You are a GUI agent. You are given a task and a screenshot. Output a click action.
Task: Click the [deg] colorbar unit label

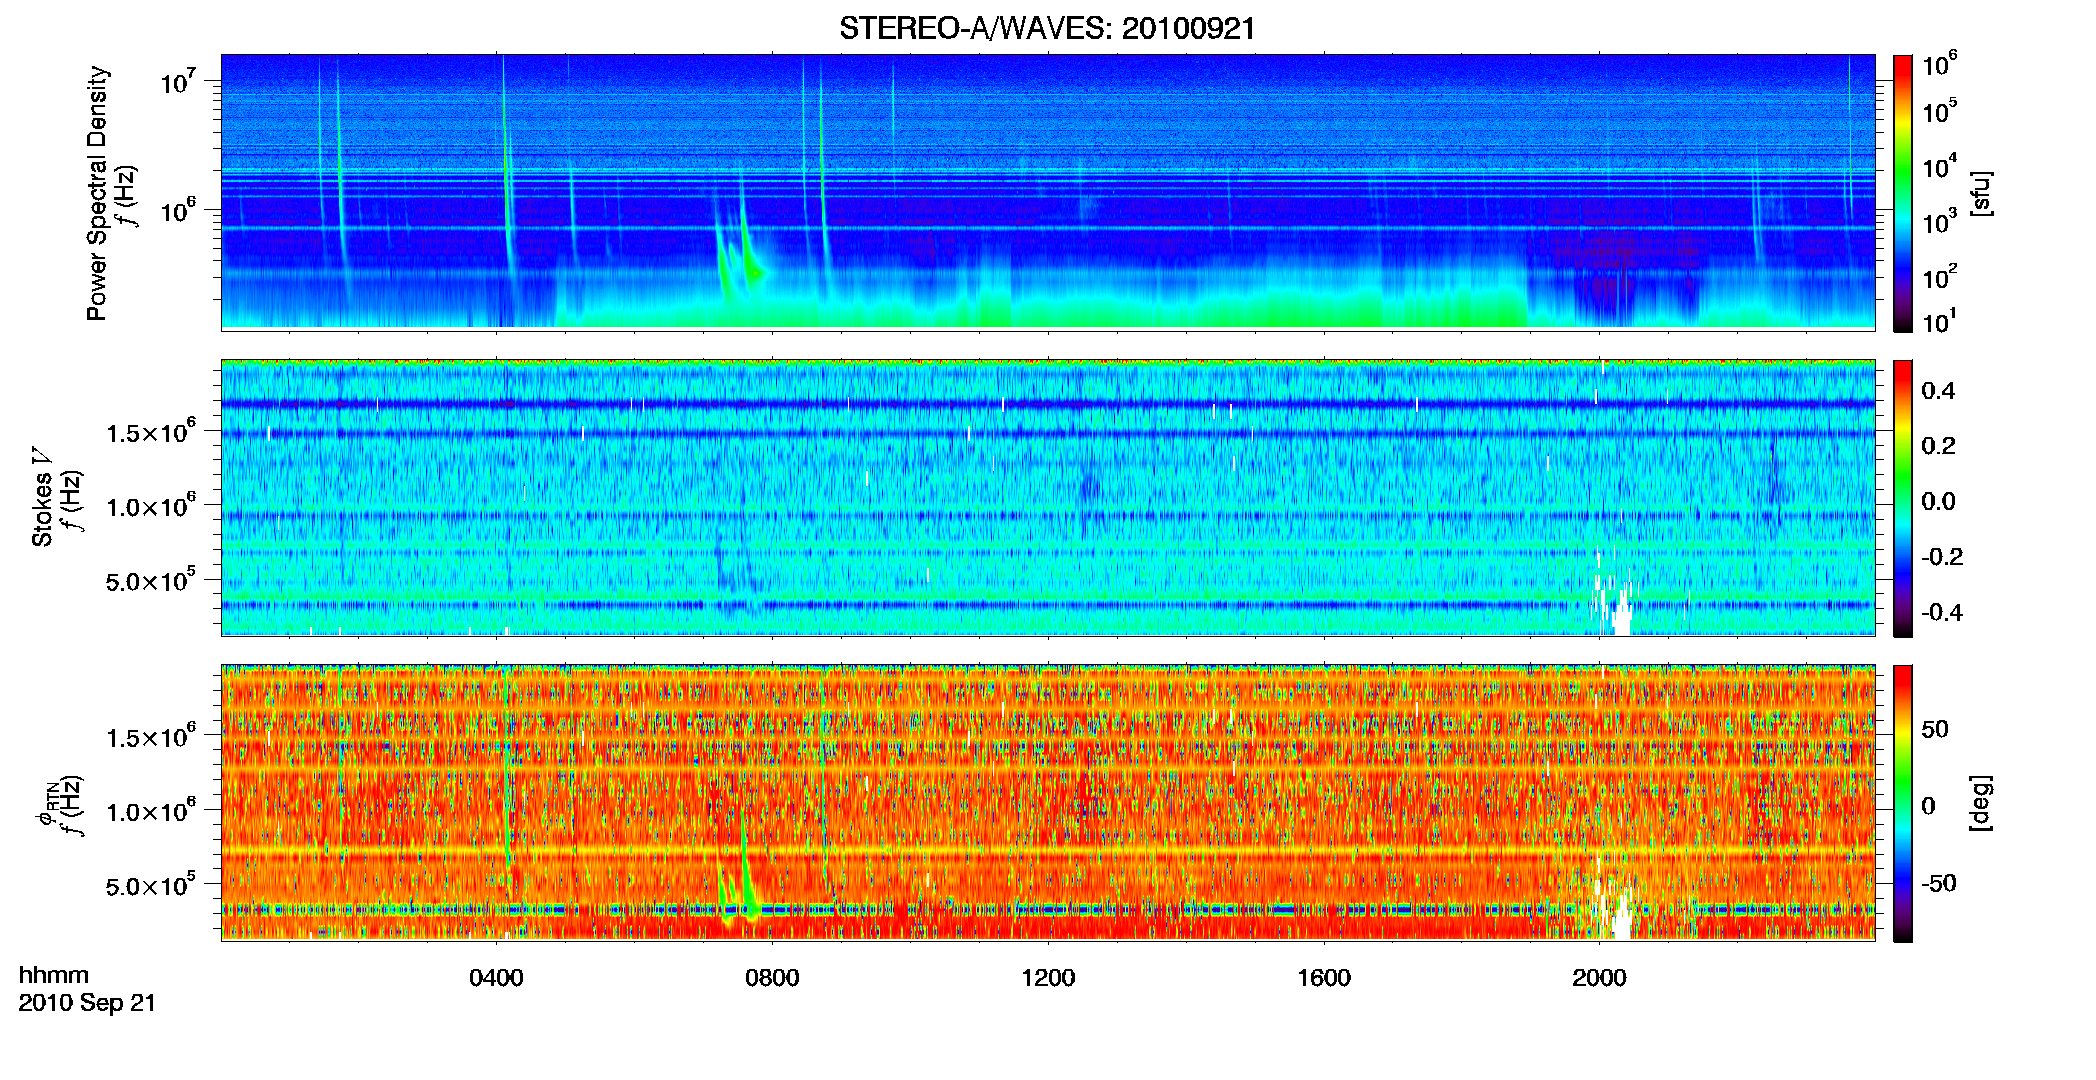point(1982,803)
